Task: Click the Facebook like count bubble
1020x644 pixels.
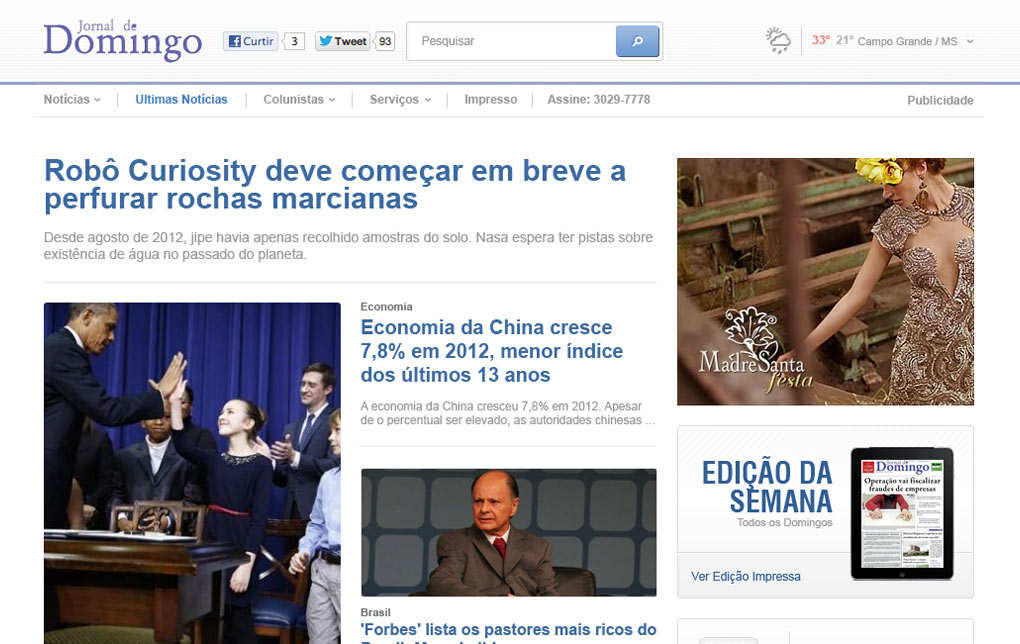Action: (x=294, y=41)
